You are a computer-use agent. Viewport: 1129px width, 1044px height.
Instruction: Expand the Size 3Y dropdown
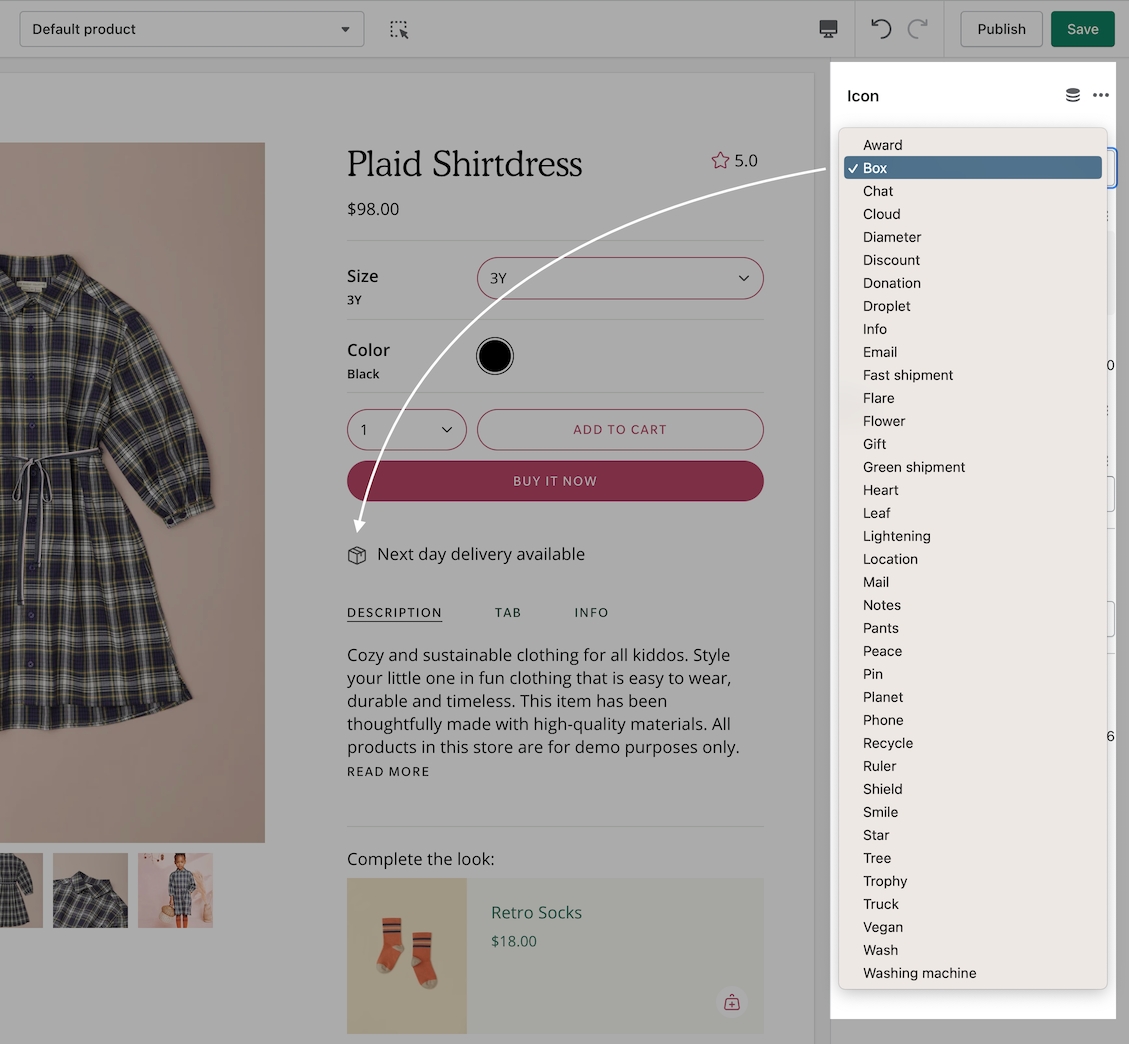[x=620, y=278]
